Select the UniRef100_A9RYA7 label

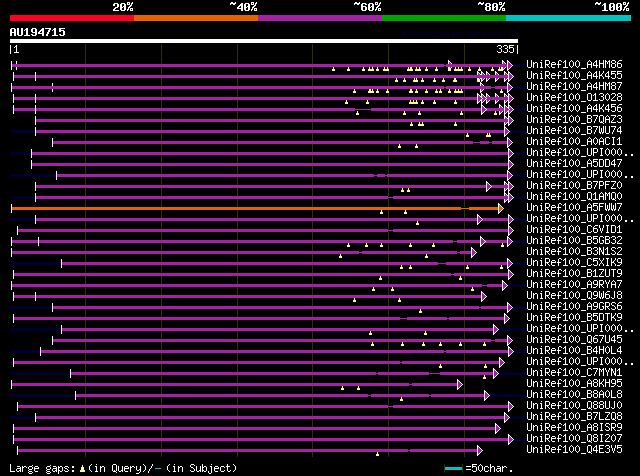tap(574, 285)
